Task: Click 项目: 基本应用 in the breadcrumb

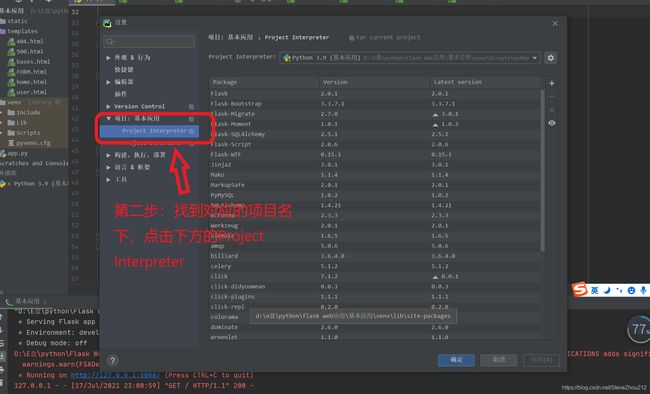Action: 230,37
